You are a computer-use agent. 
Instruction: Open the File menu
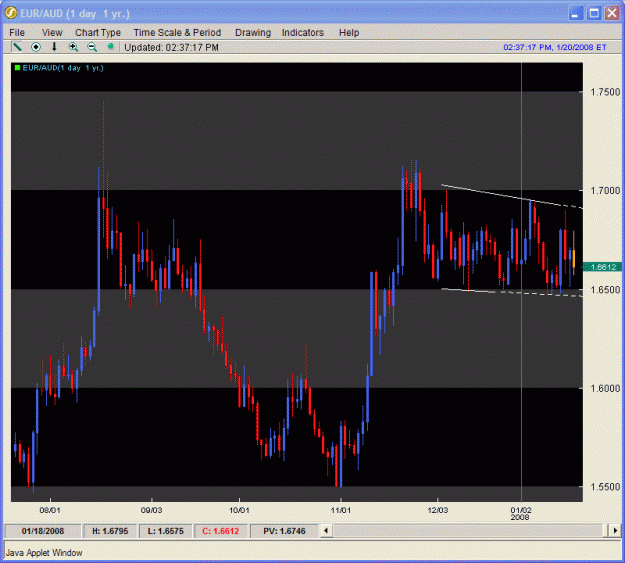17,33
